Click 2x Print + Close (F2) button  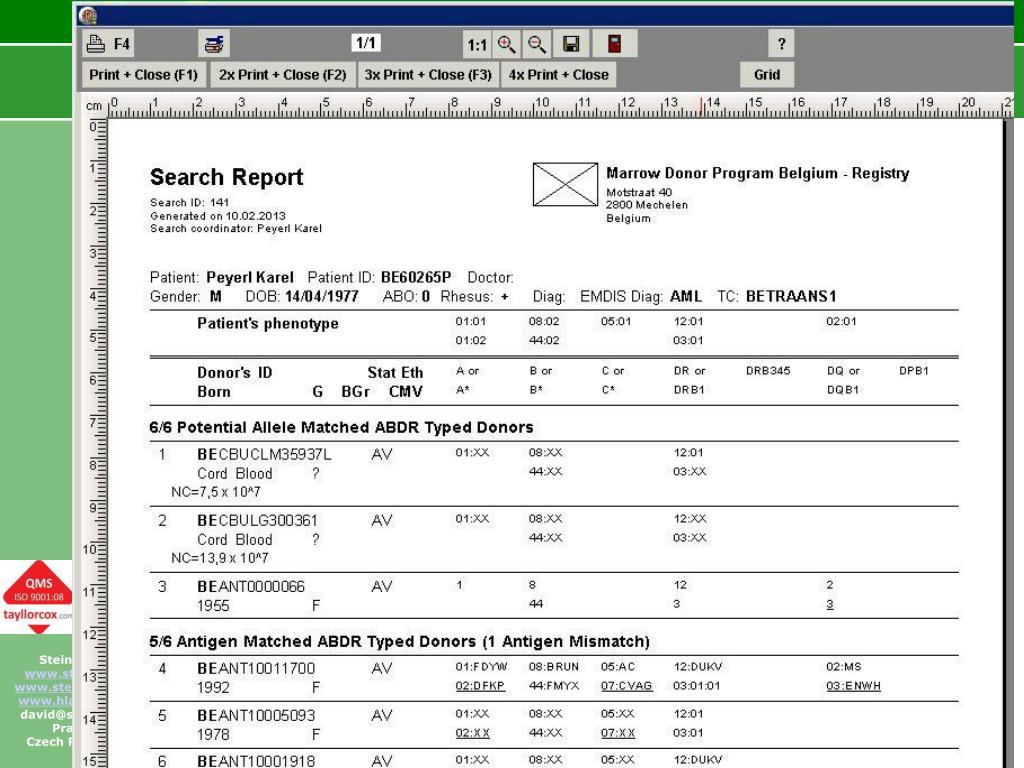pos(283,74)
